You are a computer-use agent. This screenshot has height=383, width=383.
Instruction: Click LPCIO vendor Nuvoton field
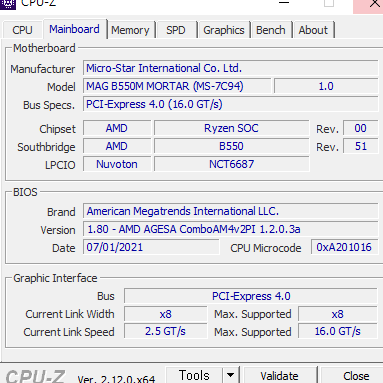pos(117,164)
